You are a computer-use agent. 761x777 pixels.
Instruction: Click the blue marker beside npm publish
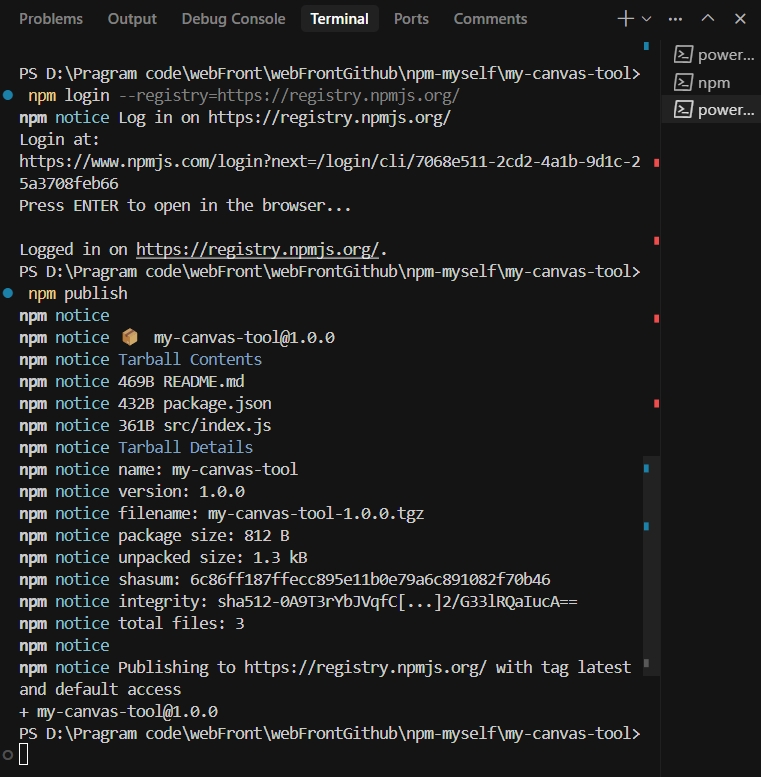tap(8, 294)
